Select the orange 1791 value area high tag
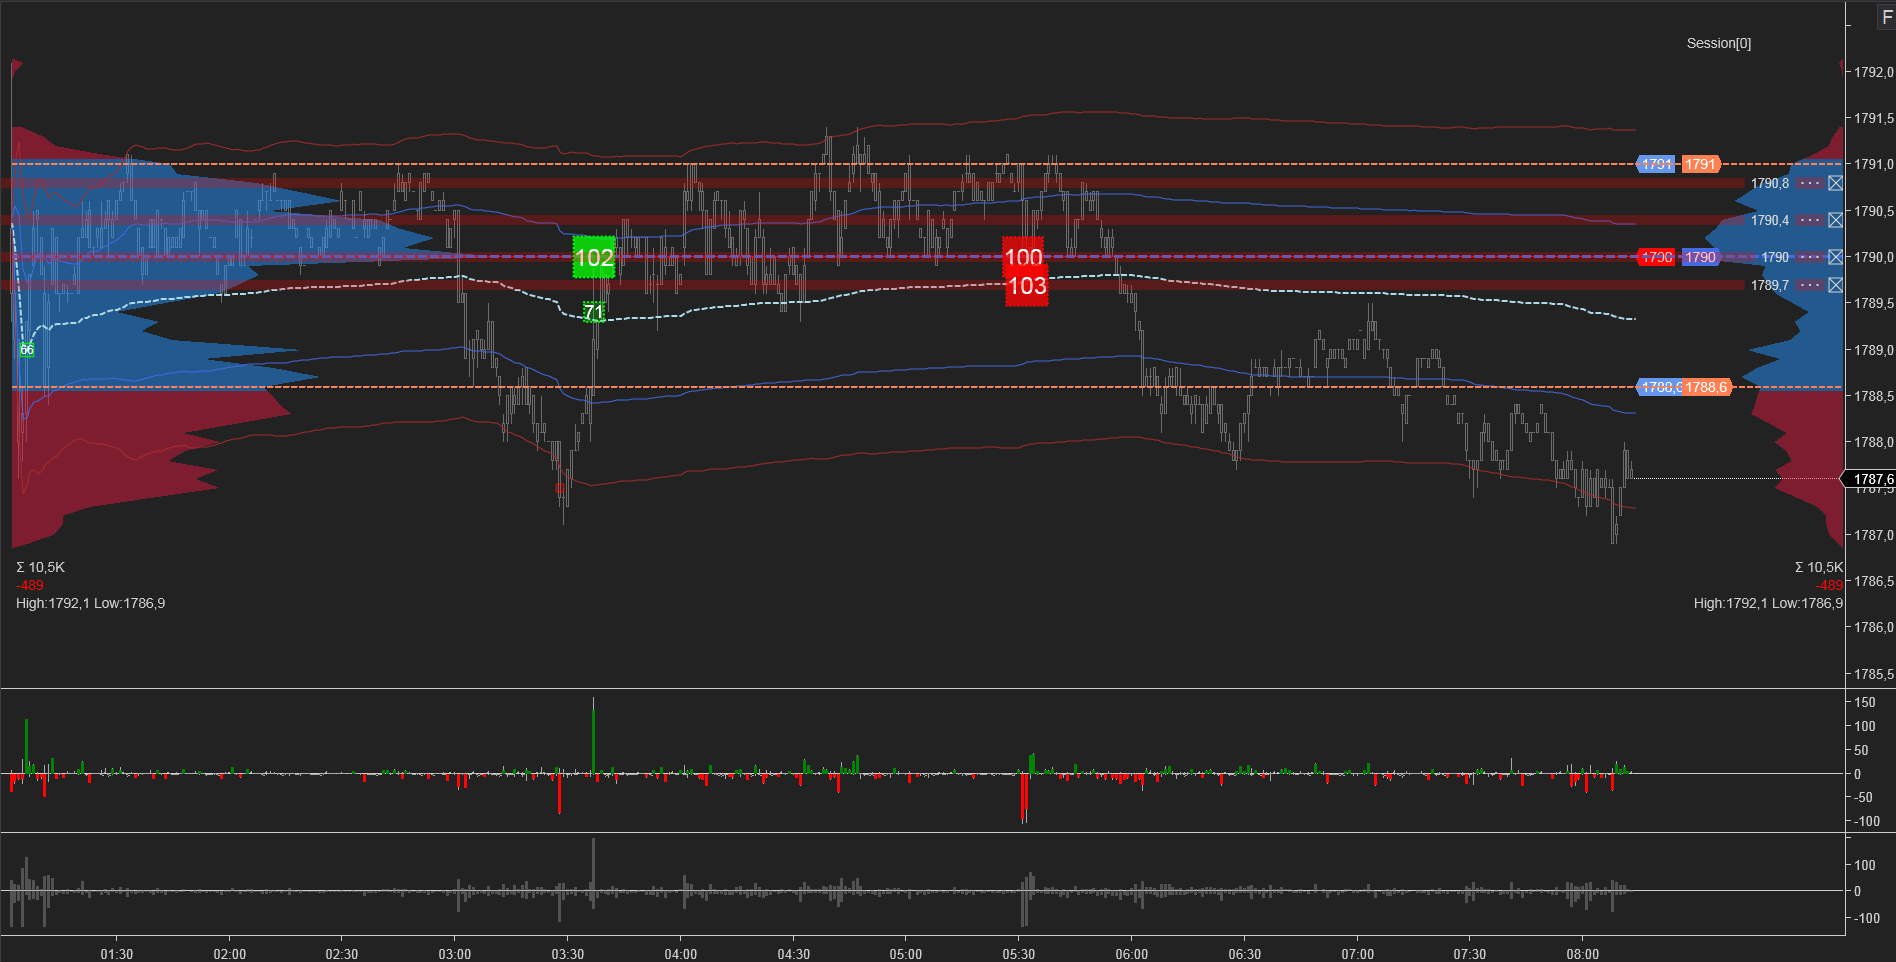Screen dimensions: 1896x962 pos(1700,164)
